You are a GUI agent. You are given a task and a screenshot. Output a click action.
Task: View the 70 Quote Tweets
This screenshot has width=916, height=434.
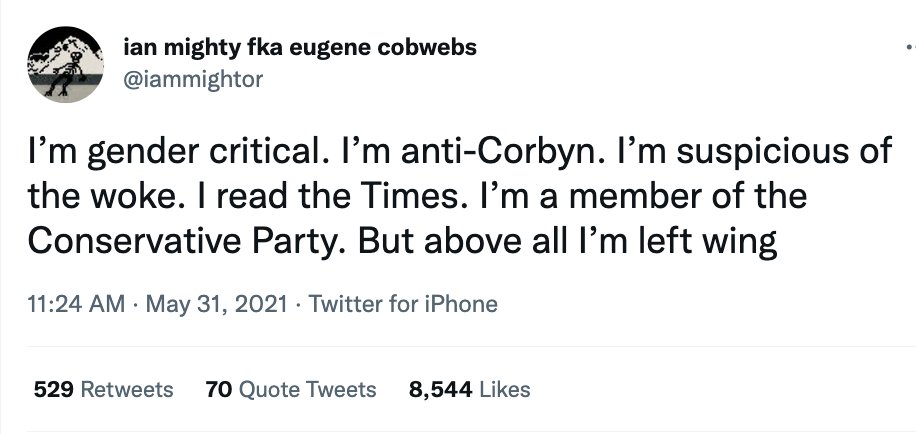tap(290, 389)
